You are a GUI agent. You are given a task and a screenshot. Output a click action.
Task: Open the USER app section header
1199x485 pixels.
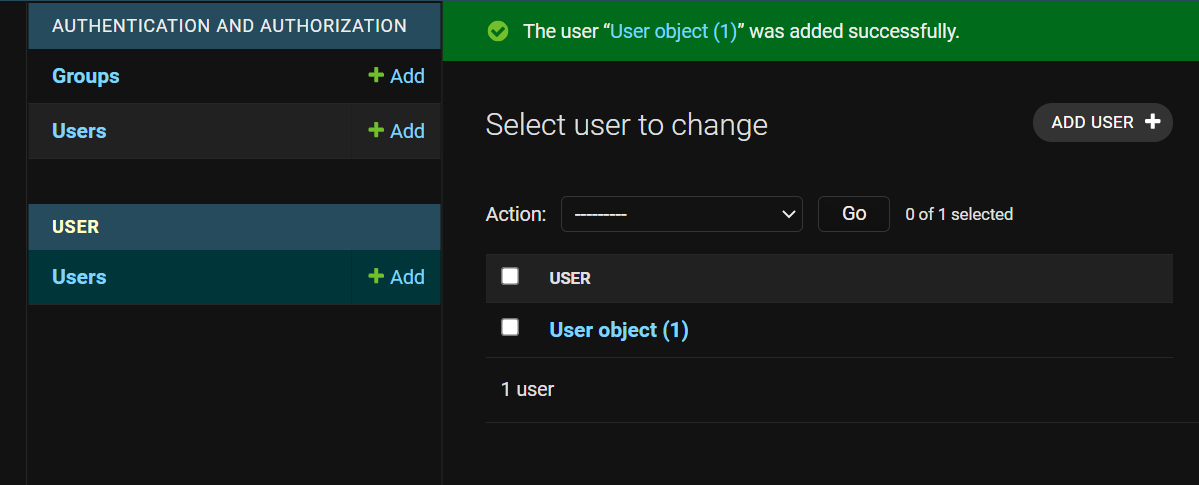point(76,227)
